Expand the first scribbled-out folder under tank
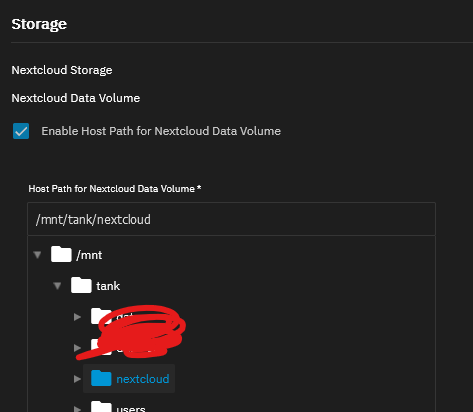 tap(77, 317)
